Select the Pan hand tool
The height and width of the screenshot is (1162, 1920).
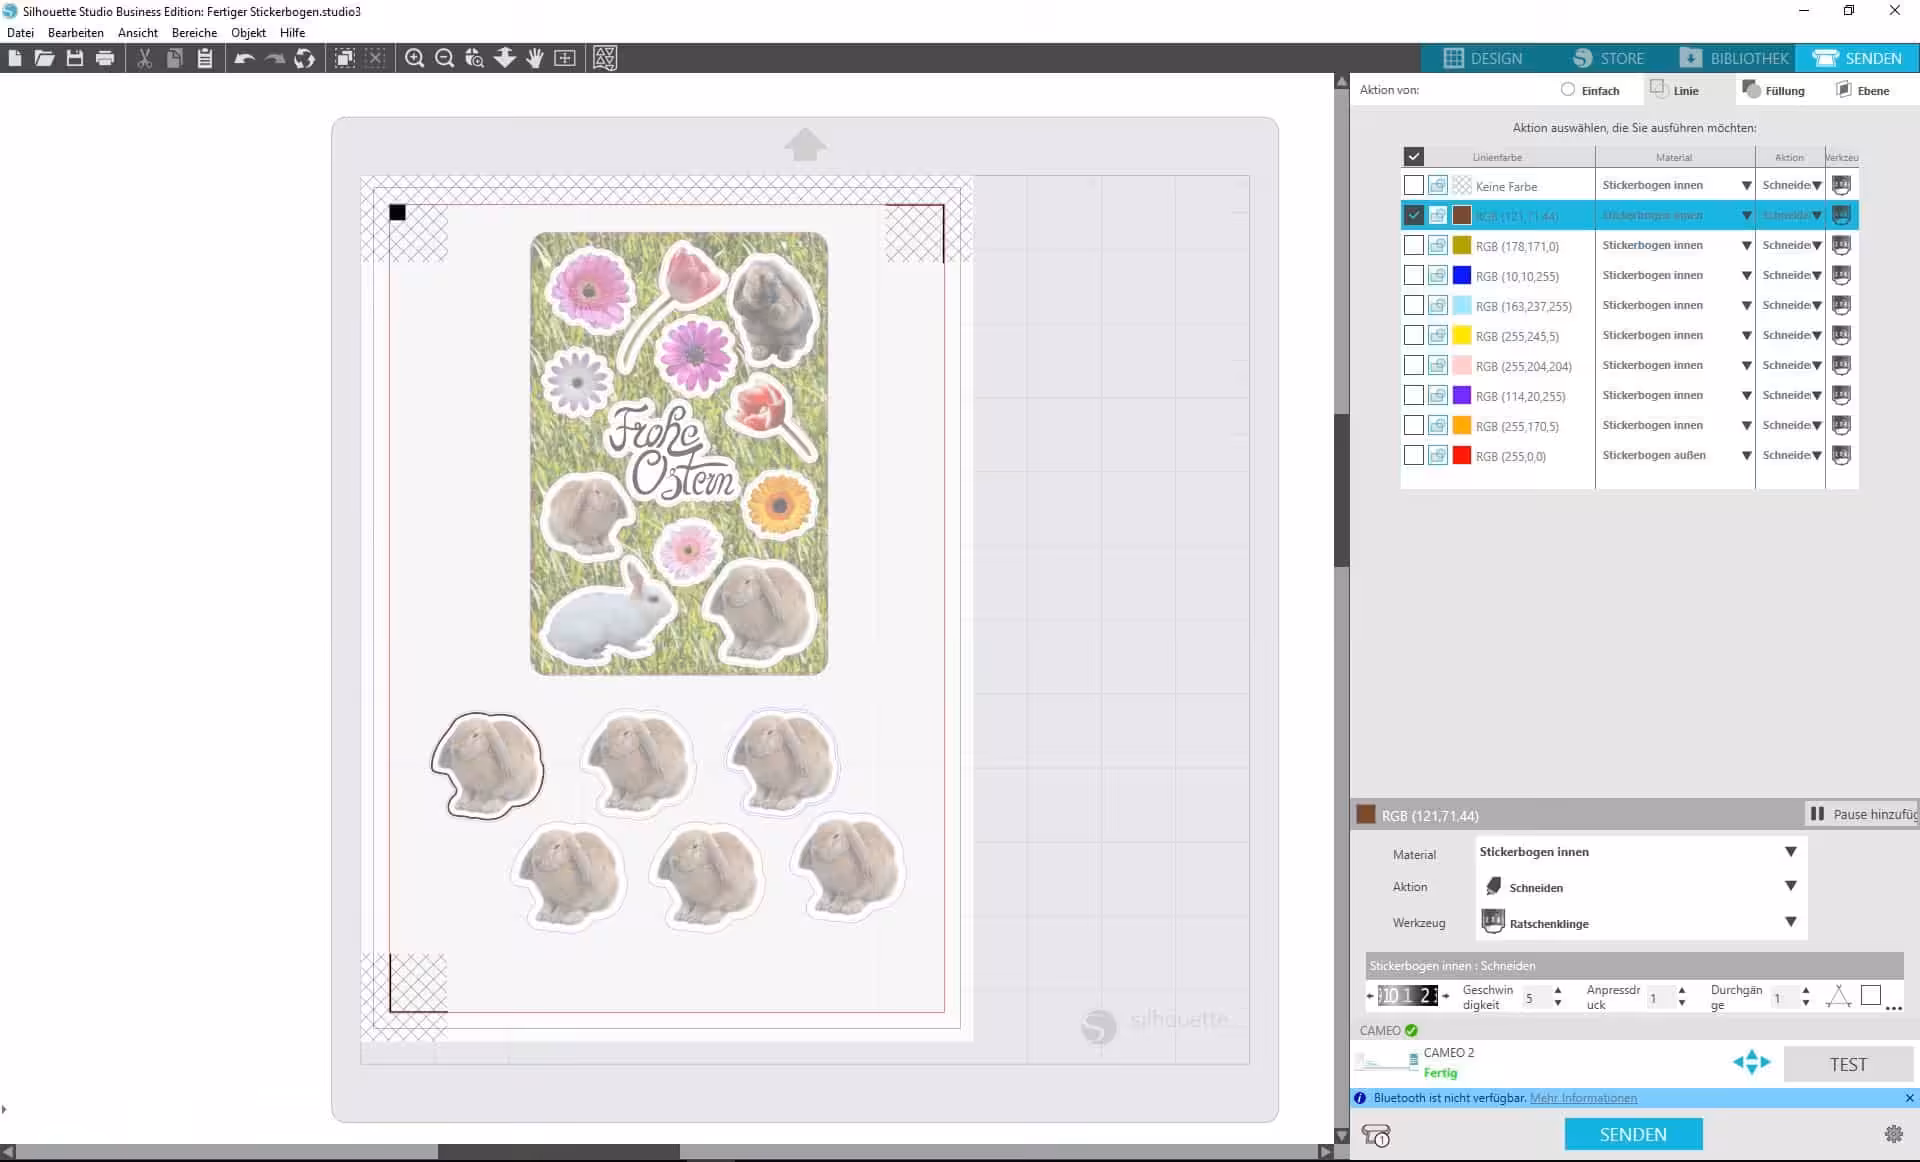point(535,58)
